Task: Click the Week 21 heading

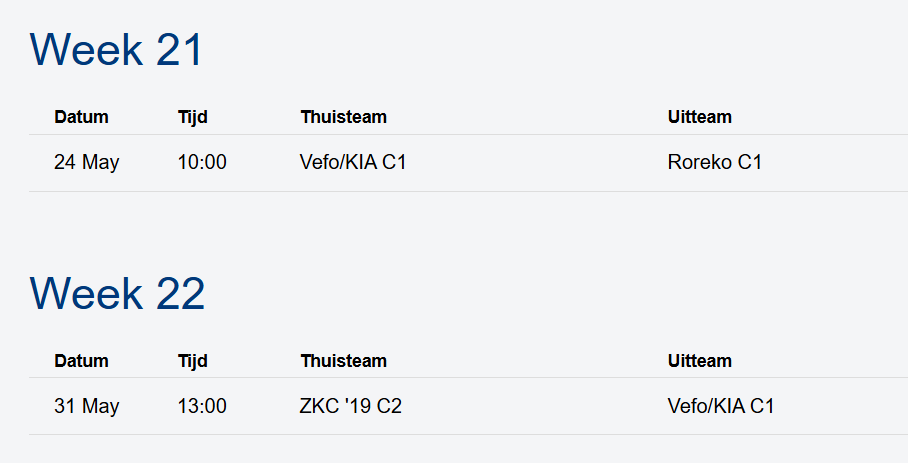Action: (116, 50)
